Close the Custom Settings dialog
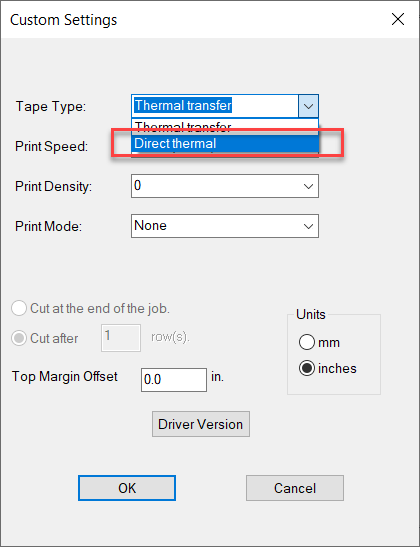Viewport: 420px width, 547px height. click(x=398, y=19)
